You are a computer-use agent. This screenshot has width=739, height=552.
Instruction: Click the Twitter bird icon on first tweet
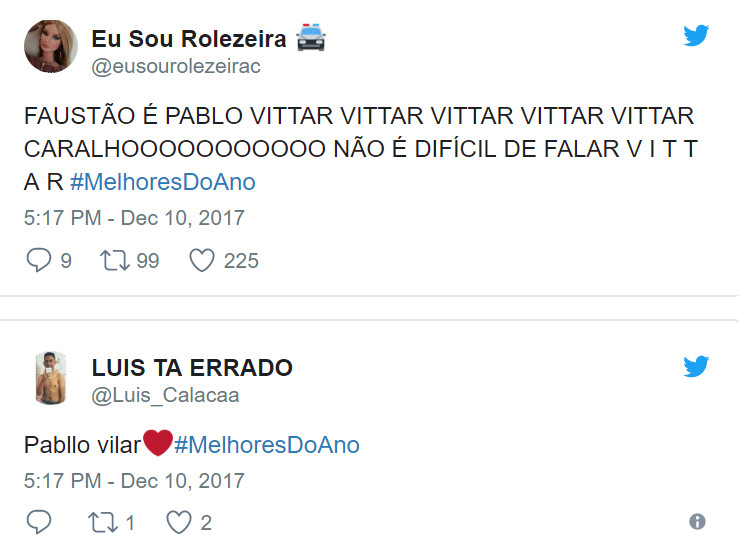click(x=696, y=35)
